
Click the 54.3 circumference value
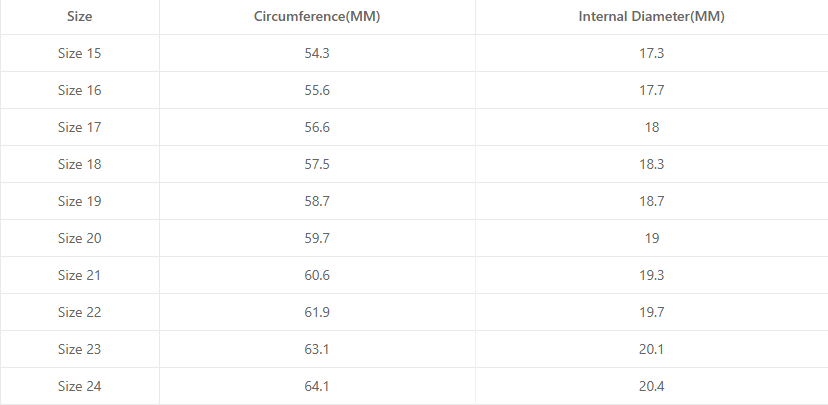click(x=317, y=53)
